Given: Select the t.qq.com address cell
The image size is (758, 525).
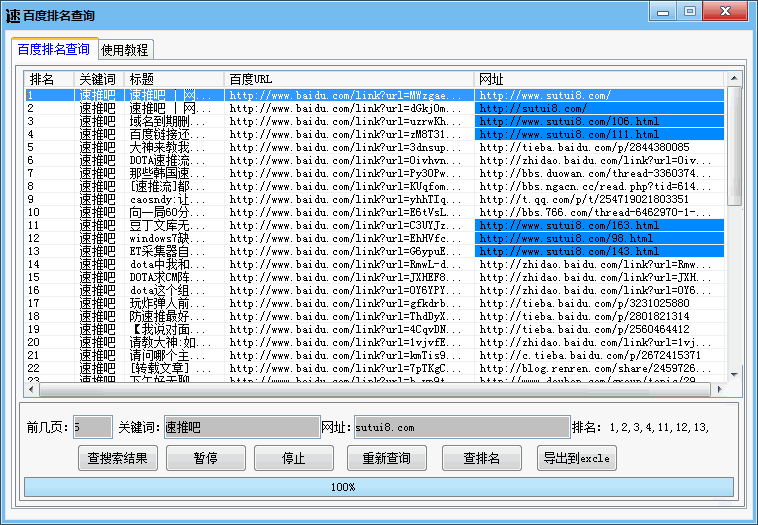Looking at the screenshot, I should pos(598,200).
